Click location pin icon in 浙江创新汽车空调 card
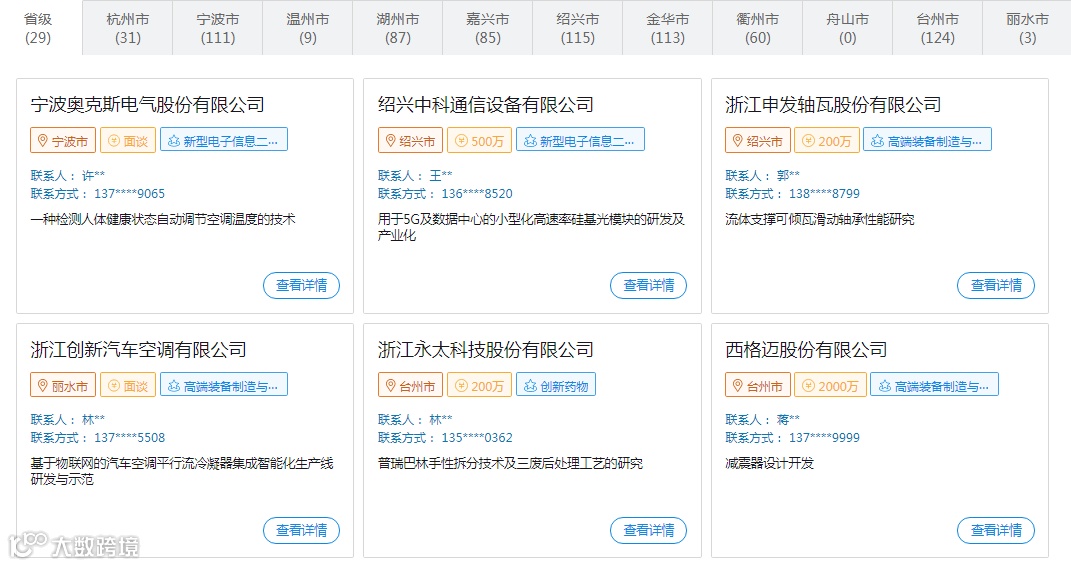1071x566 pixels. pos(42,386)
